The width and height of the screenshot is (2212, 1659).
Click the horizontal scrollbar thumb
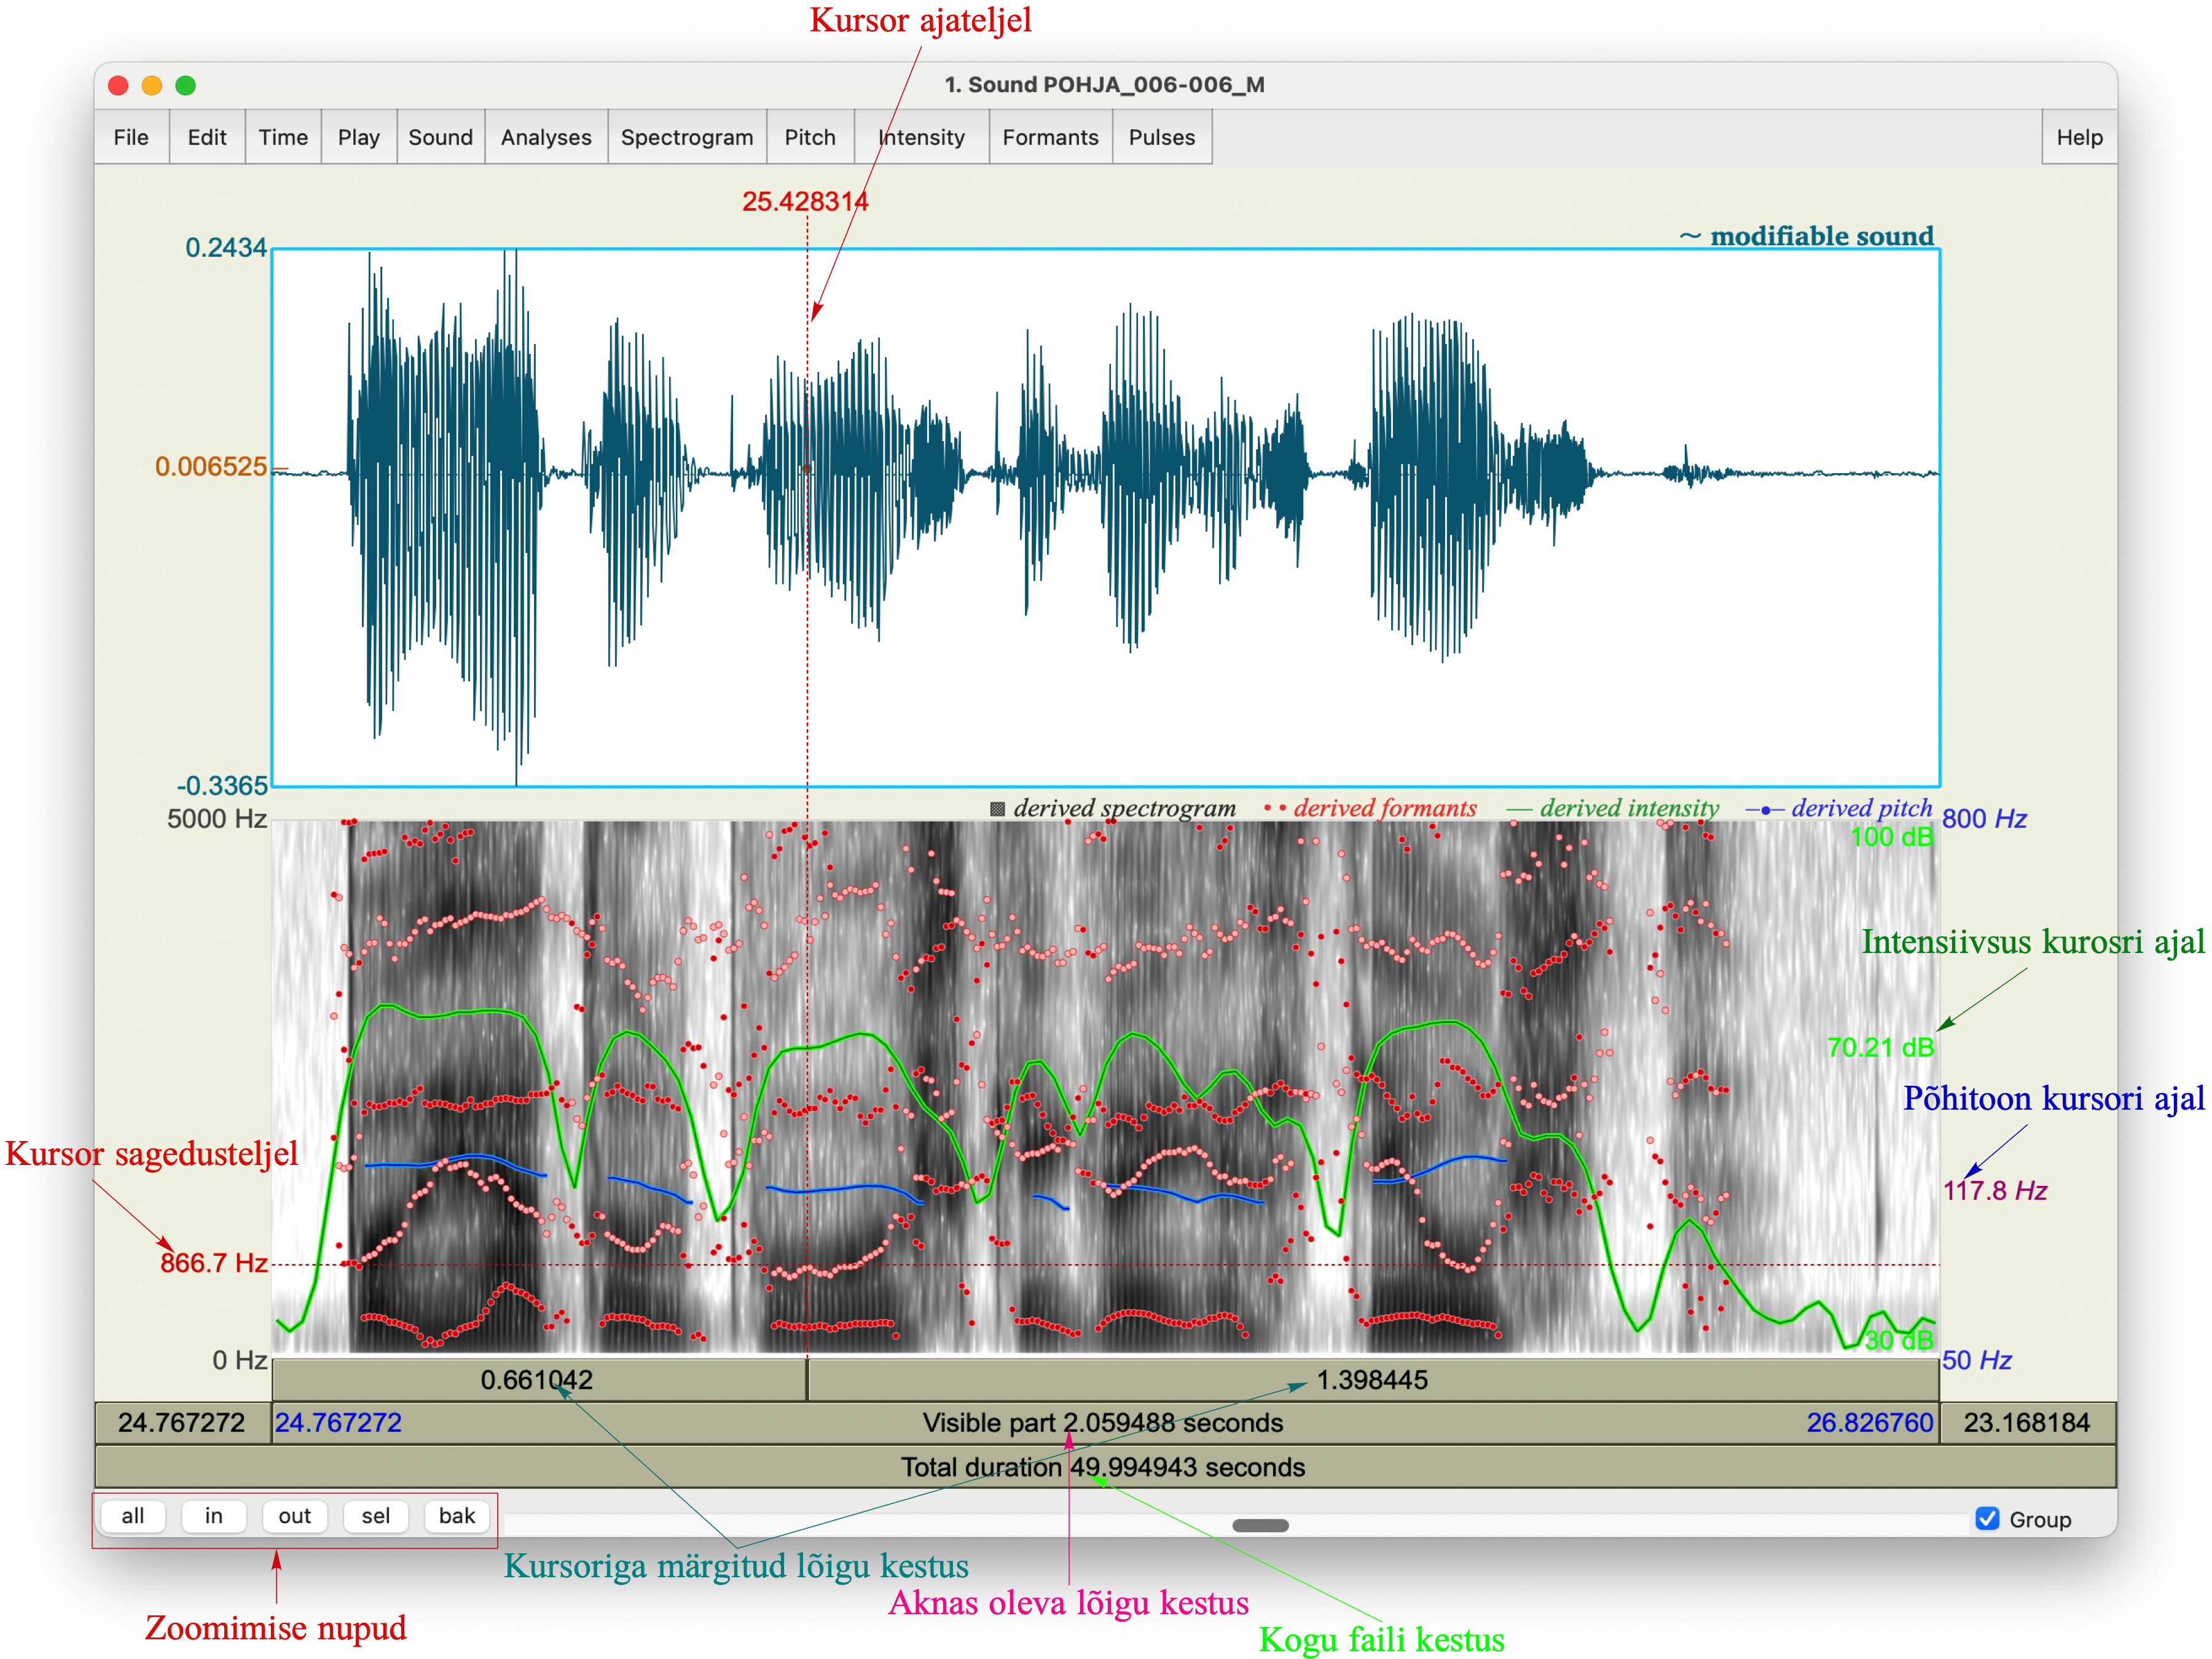[1260, 1525]
